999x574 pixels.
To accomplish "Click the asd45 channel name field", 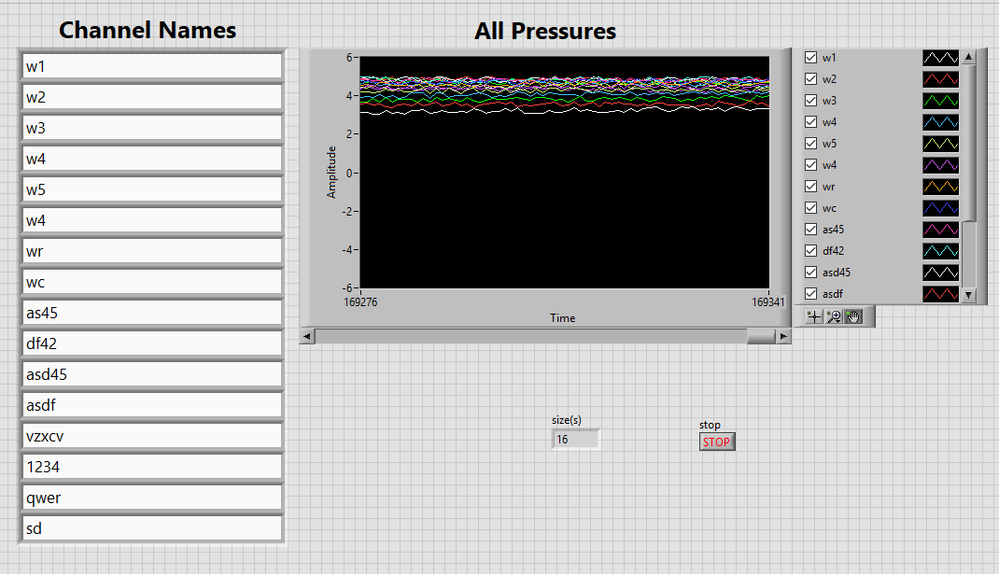I will [152, 374].
